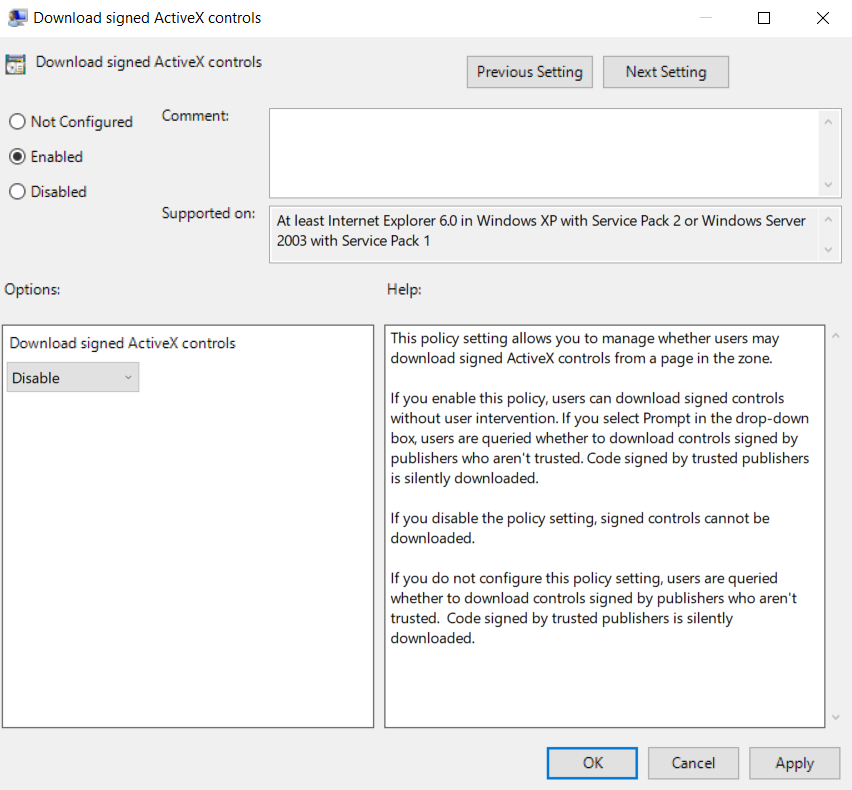
Task: Expand the Supported on text area downward arrow
Action: [829, 249]
